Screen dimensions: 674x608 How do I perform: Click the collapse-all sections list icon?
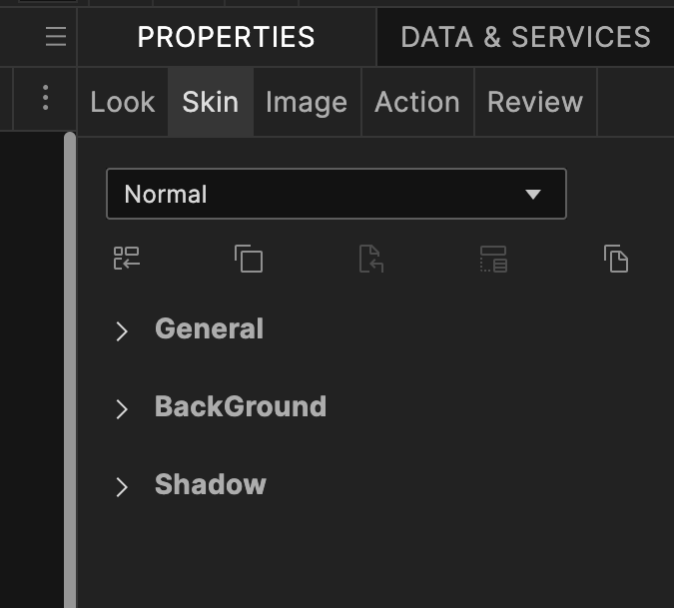pyautogui.click(x=127, y=259)
